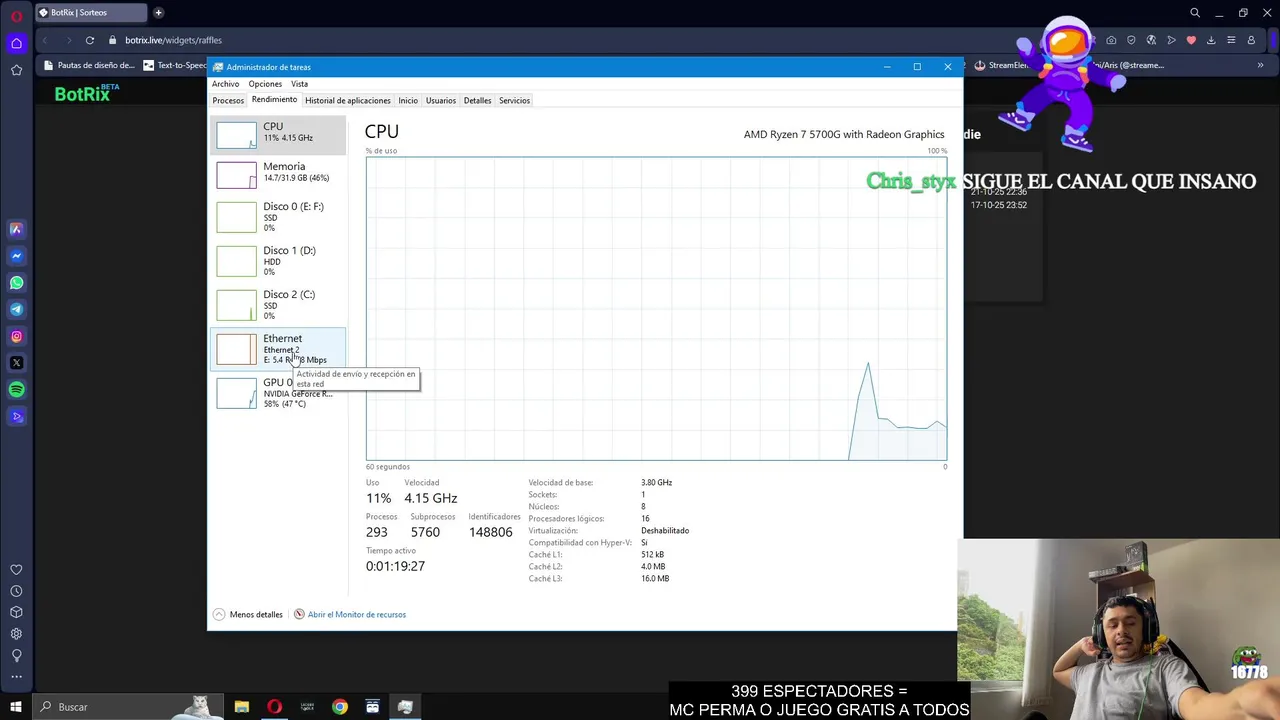Open Aria AI sidebar icon
Image resolution: width=1280 pixels, height=720 pixels.
(x=16, y=229)
